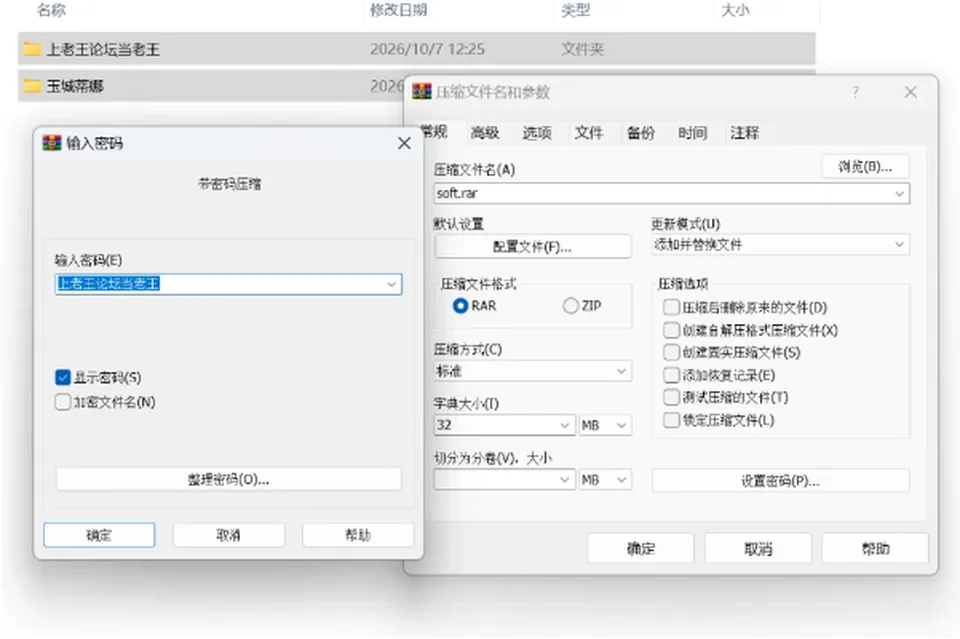Open the 文件 tab
Viewport: 960px width, 639px height.
(589, 133)
